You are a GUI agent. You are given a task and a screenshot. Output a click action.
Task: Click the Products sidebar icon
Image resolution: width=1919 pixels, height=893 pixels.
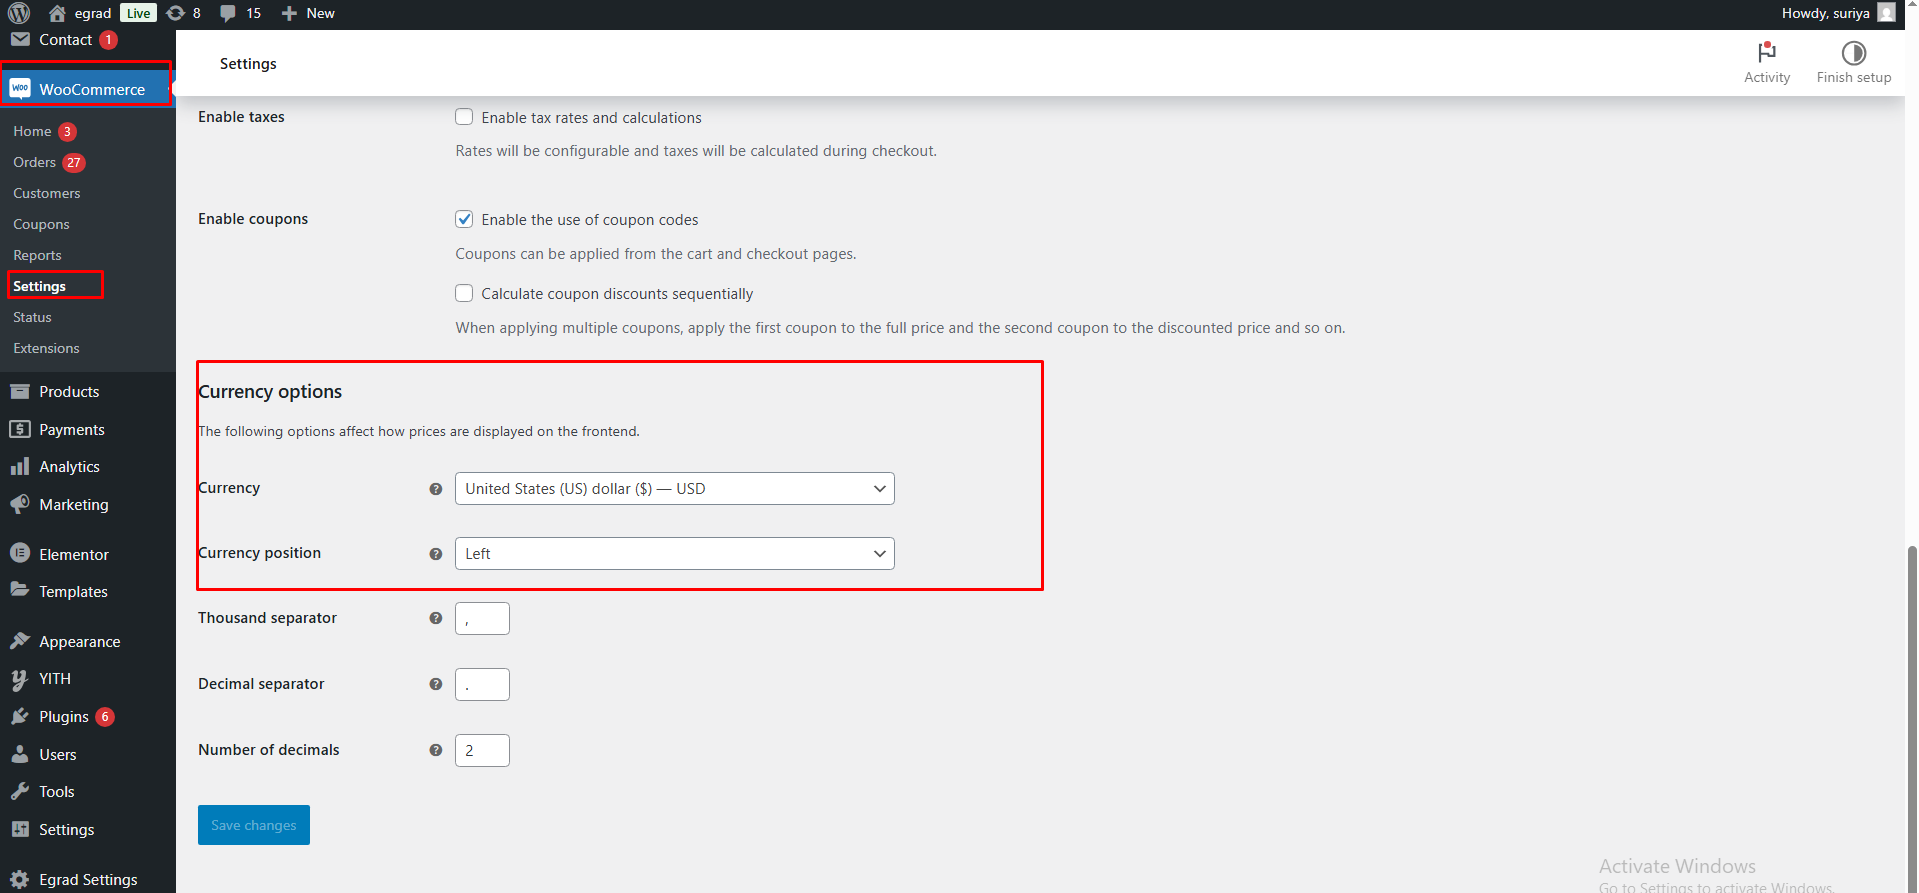[x=20, y=391]
